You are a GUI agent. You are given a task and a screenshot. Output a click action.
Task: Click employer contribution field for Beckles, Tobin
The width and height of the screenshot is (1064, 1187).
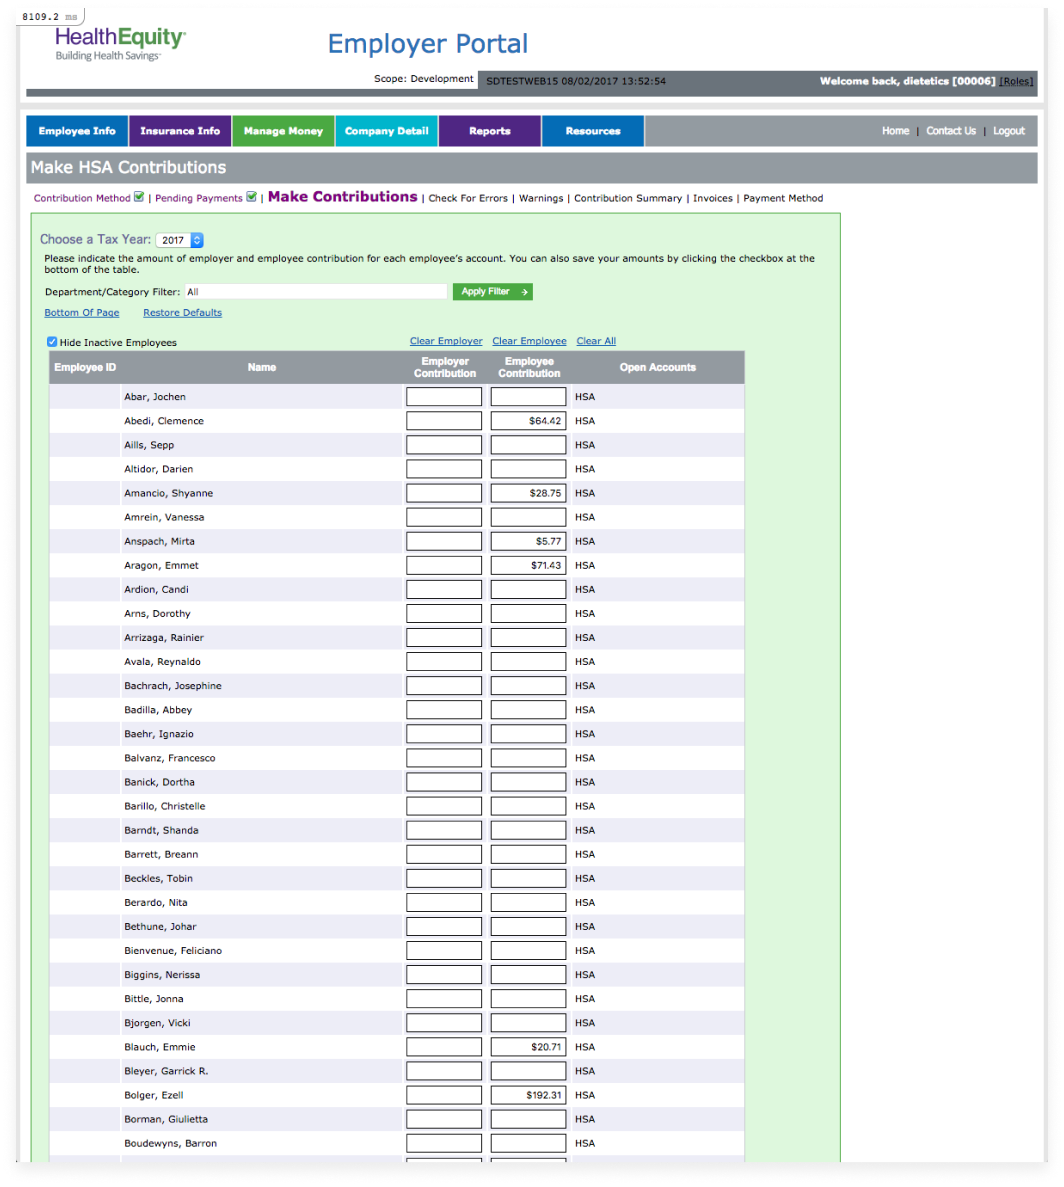pyautogui.click(x=443, y=878)
